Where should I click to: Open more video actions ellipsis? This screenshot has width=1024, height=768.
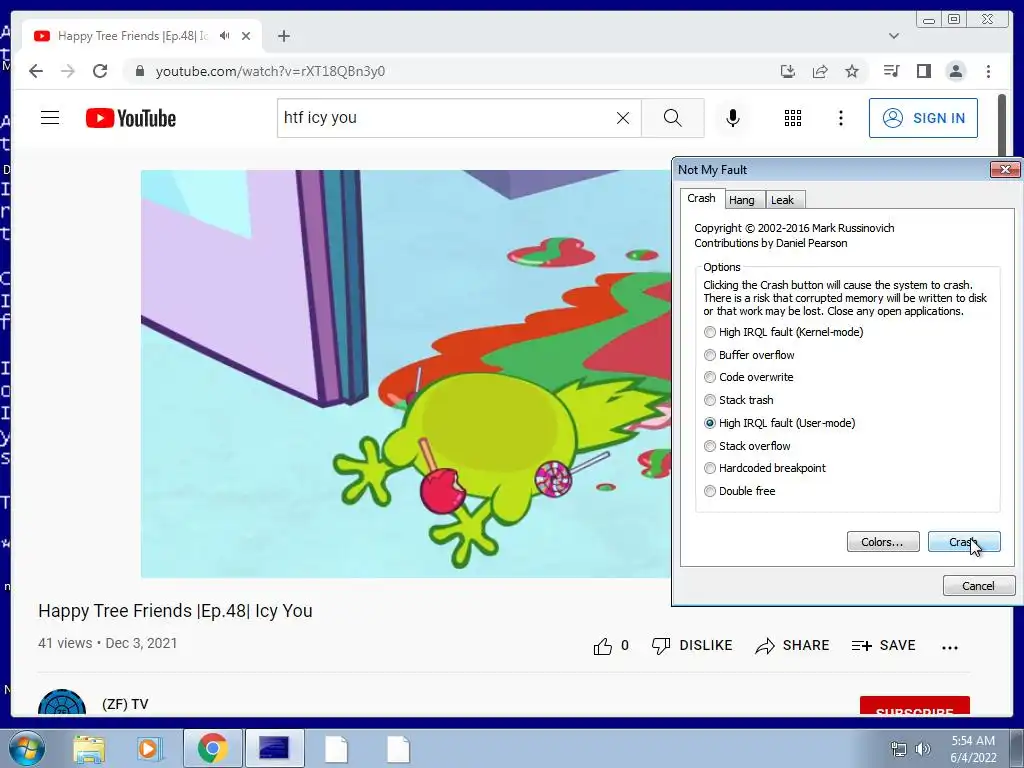pos(950,647)
